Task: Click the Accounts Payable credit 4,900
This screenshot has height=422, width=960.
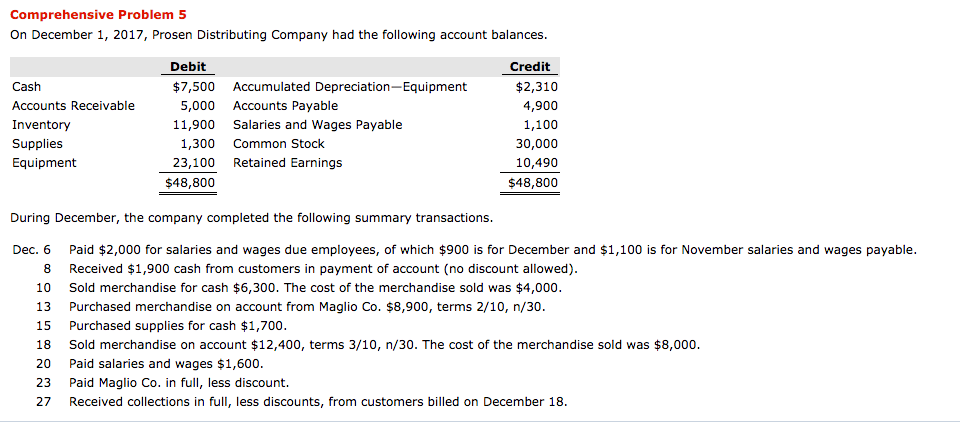Action: tap(540, 106)
